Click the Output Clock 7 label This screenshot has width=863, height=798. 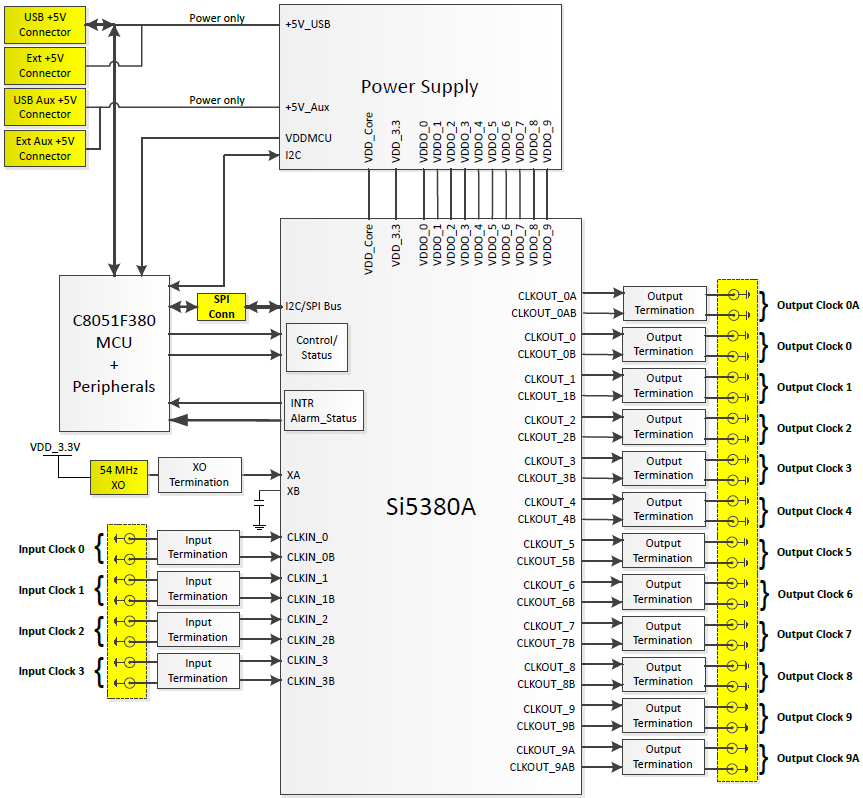(x=814, y=634)
